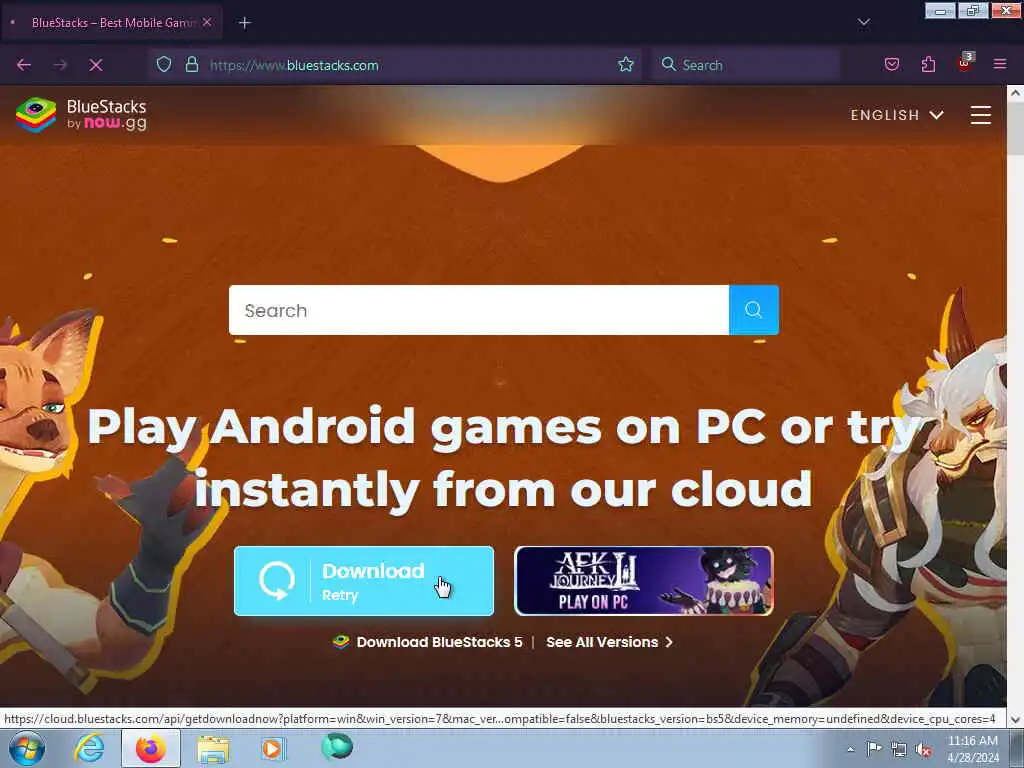Click the vertical scrollbar thumb
Viewport: 1024px width, 768px height.
1016,129
